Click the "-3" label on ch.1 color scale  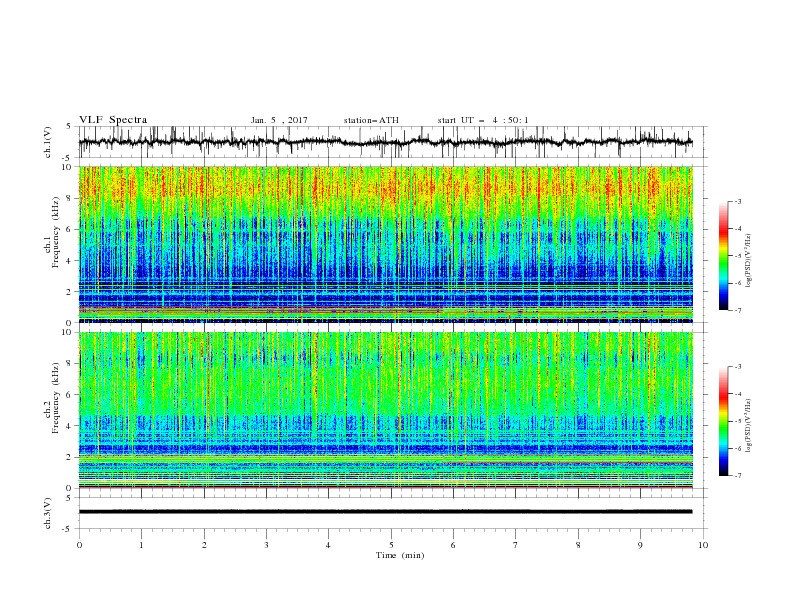(x=737, y=201)
